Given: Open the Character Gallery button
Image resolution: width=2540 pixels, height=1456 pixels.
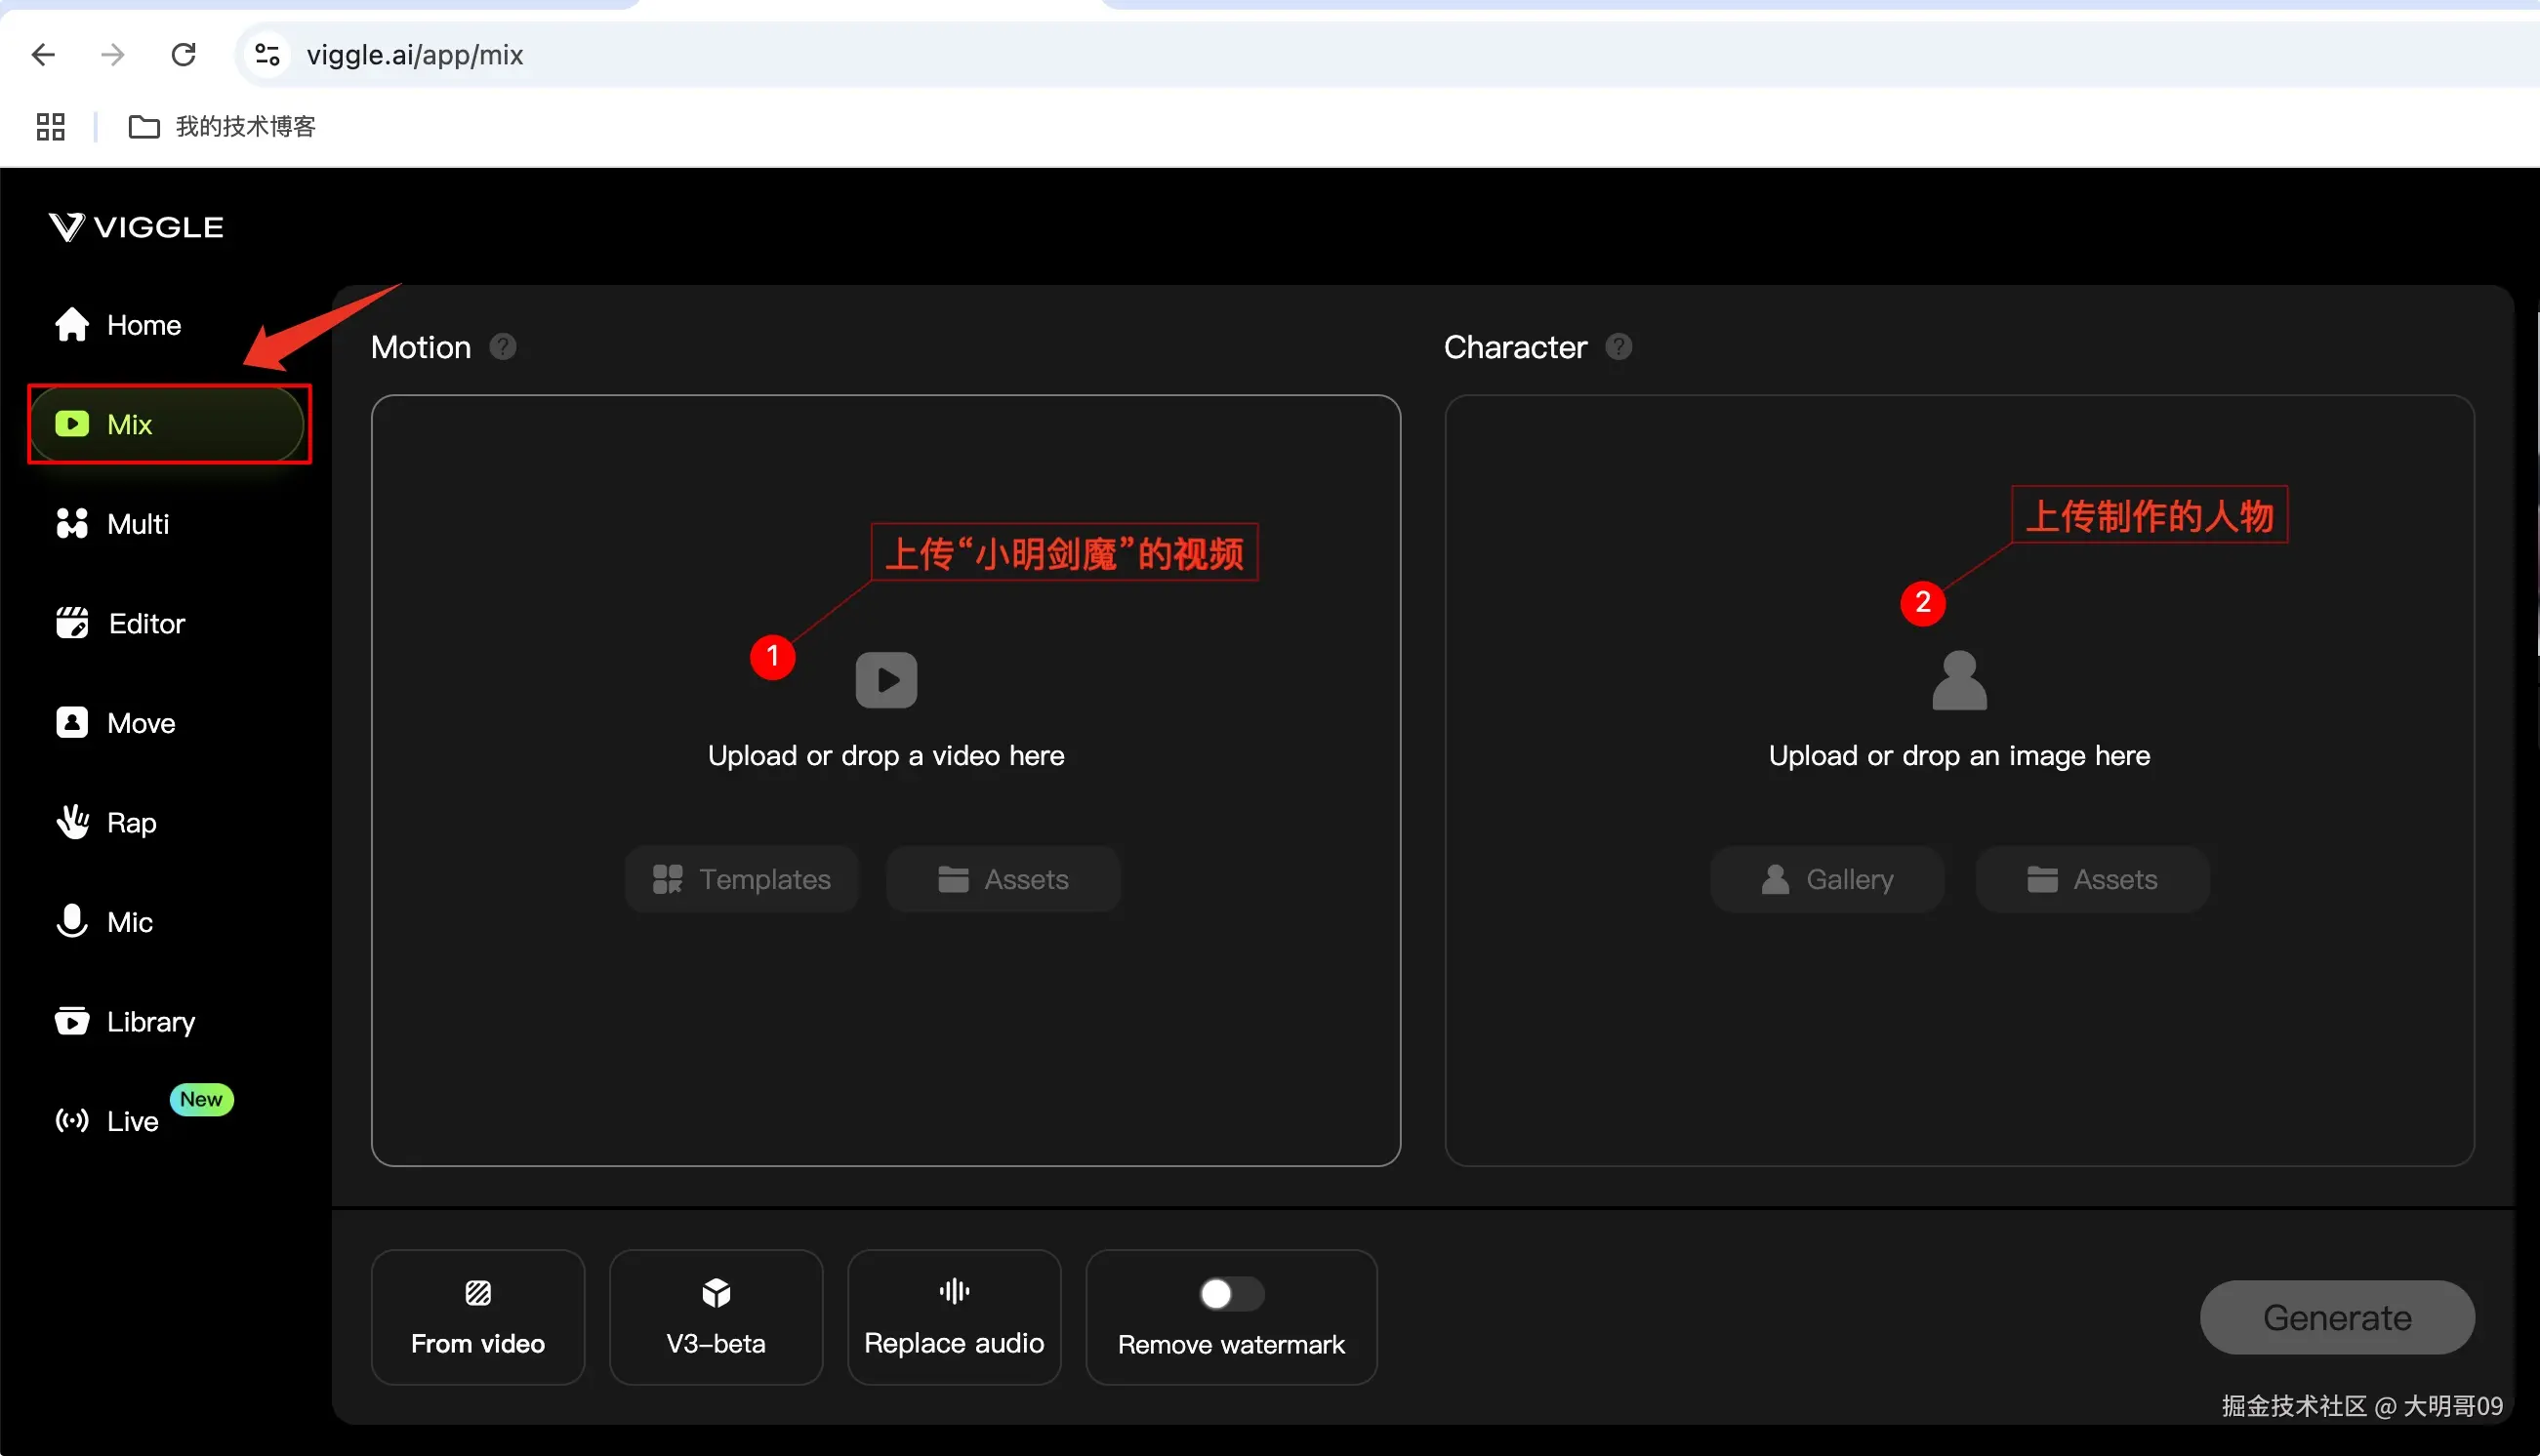Looking at the screenshot, I should [1826, 879].
